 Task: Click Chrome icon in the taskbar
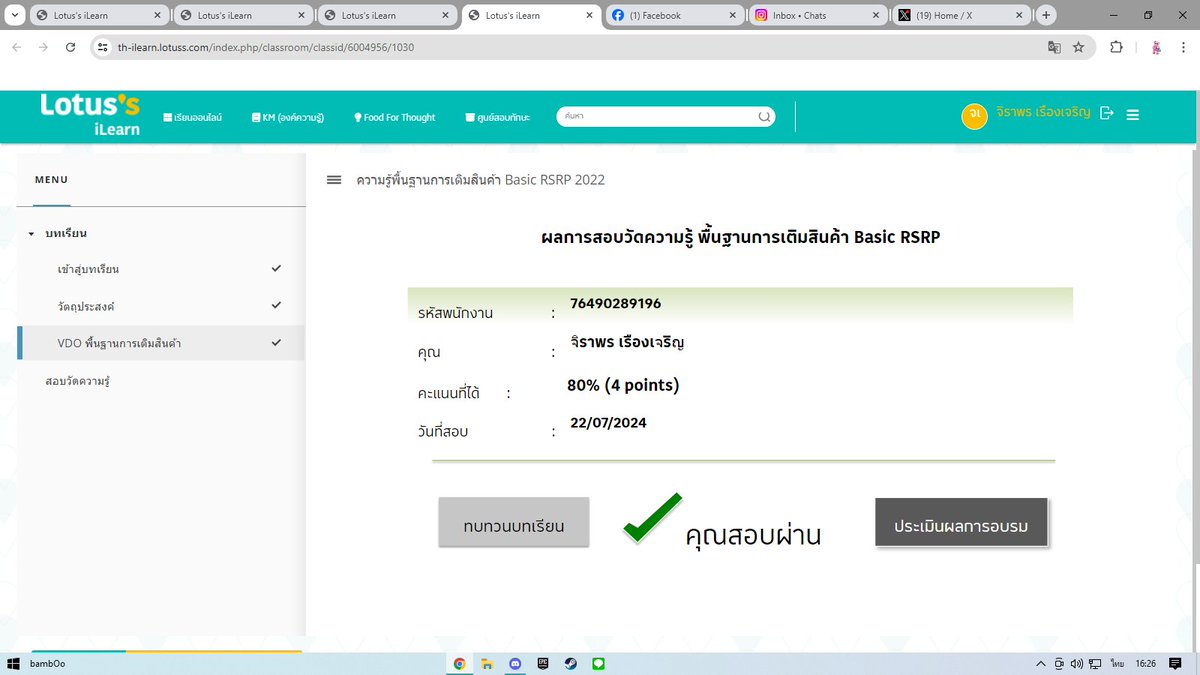[x=460, y=663]
